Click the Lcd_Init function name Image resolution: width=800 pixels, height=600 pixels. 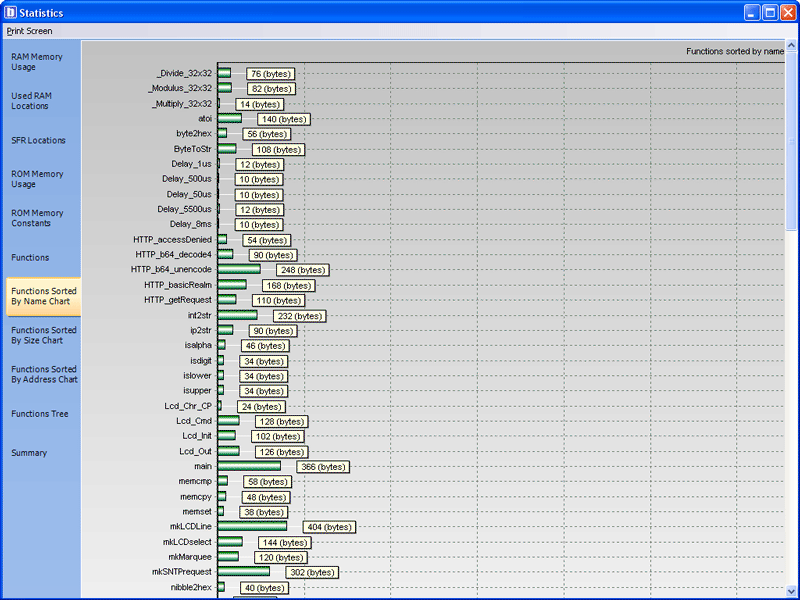coord(197,436)
